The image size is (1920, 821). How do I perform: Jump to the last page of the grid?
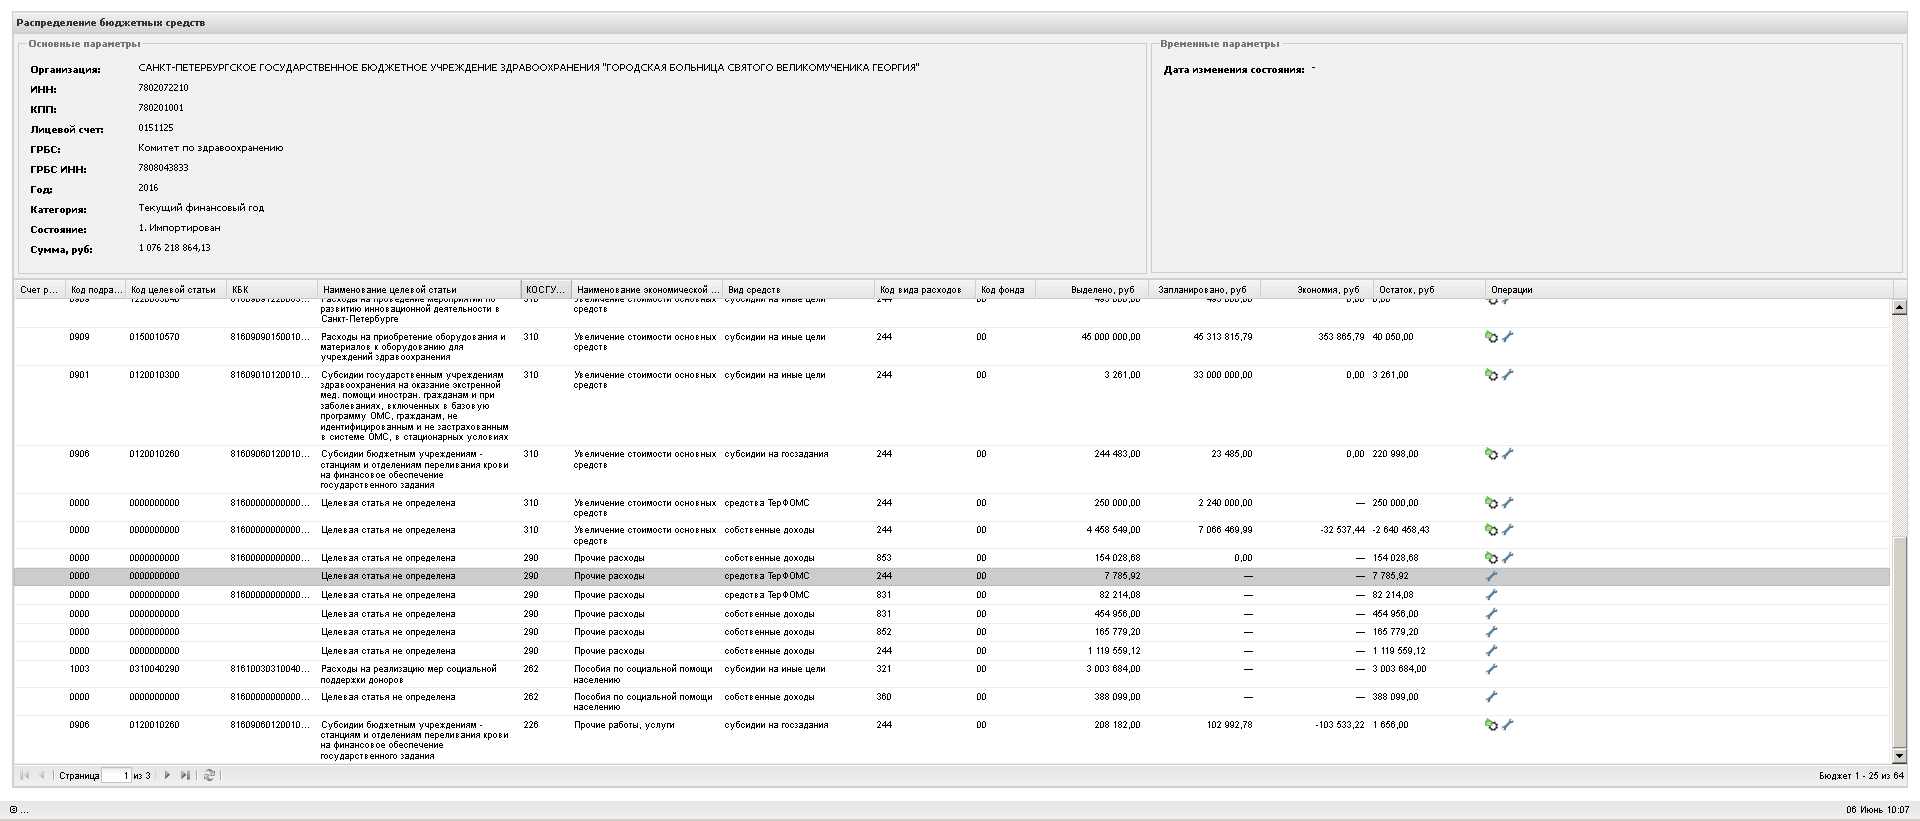185,775
